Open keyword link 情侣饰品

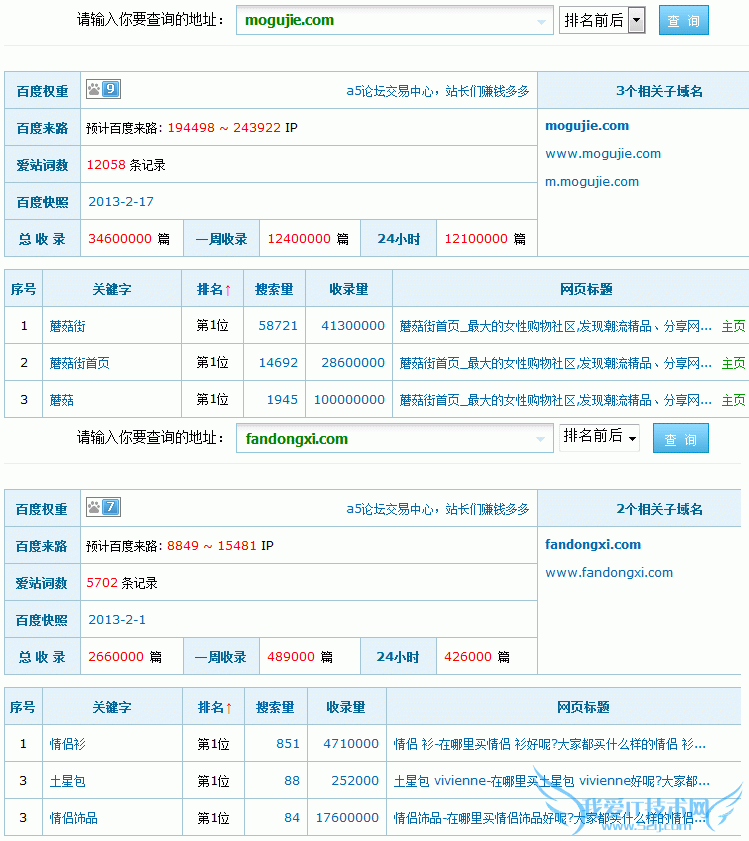pyautogui.click(x=74, y=818)
